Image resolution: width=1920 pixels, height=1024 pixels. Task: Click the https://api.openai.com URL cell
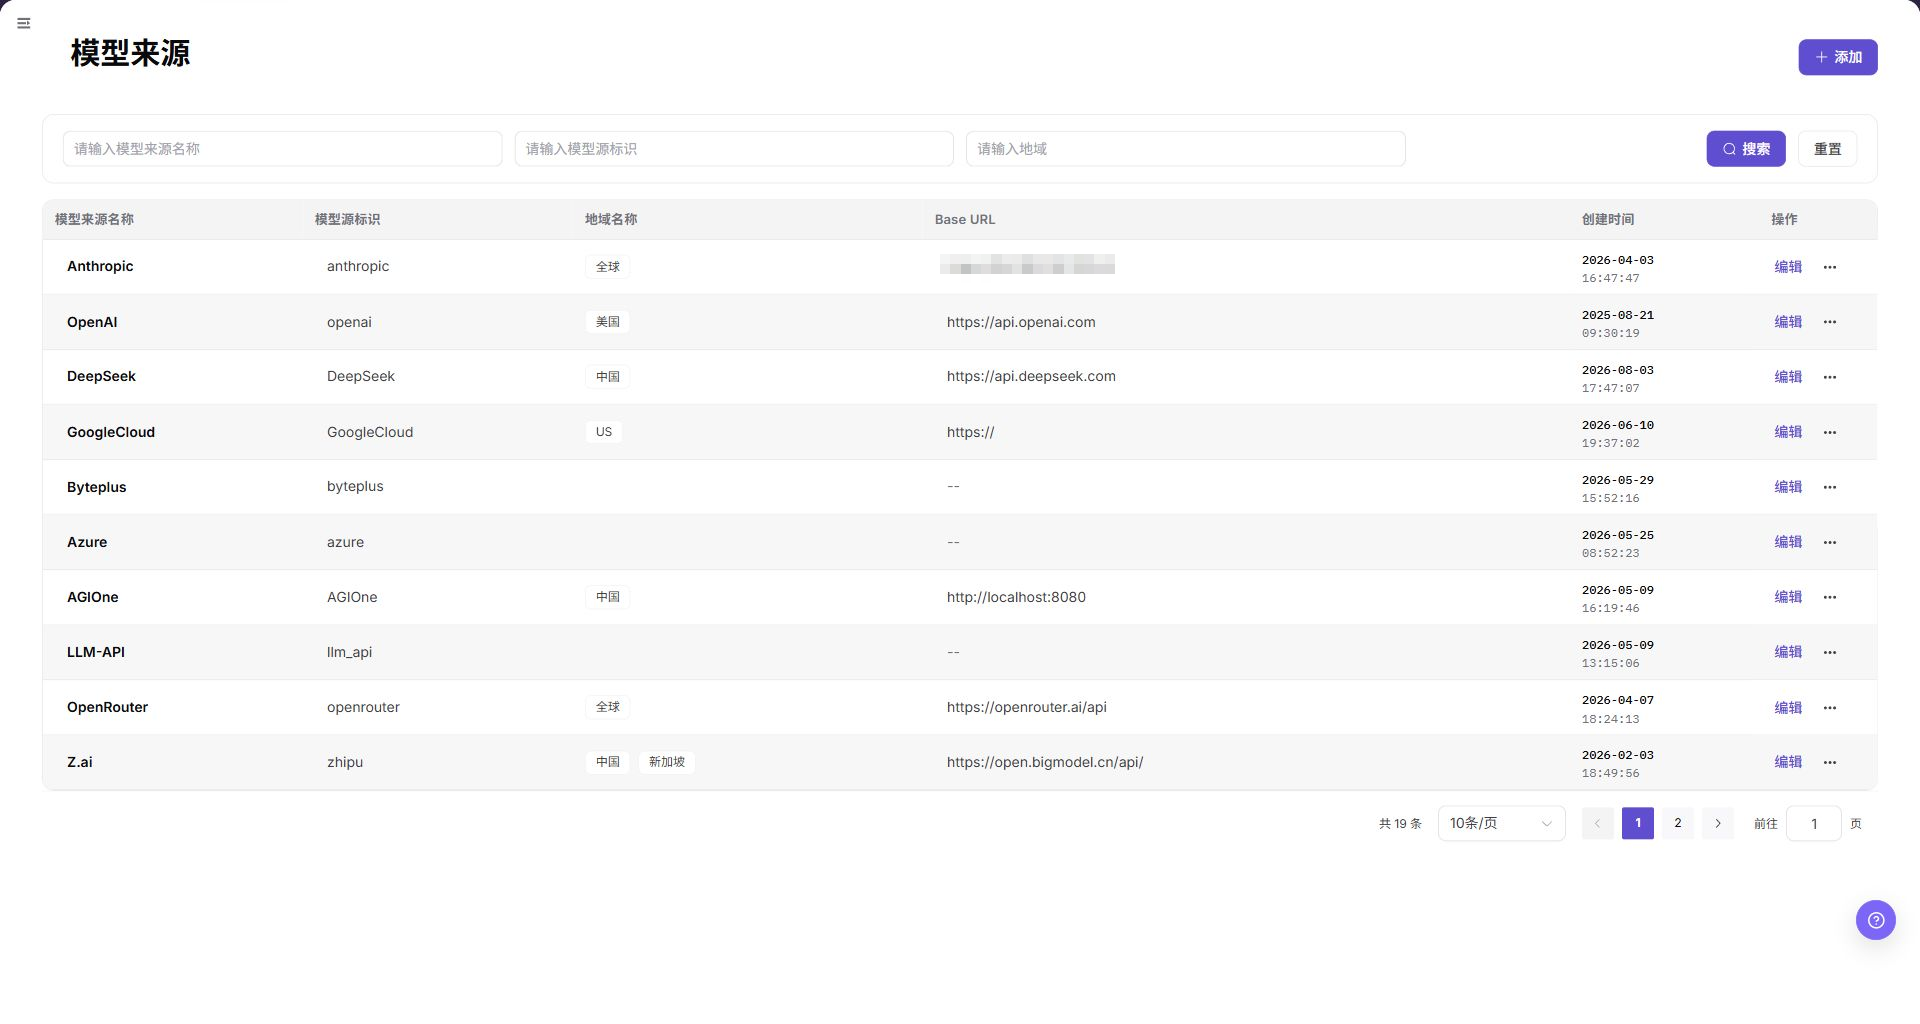click(x=1021, y=322)
